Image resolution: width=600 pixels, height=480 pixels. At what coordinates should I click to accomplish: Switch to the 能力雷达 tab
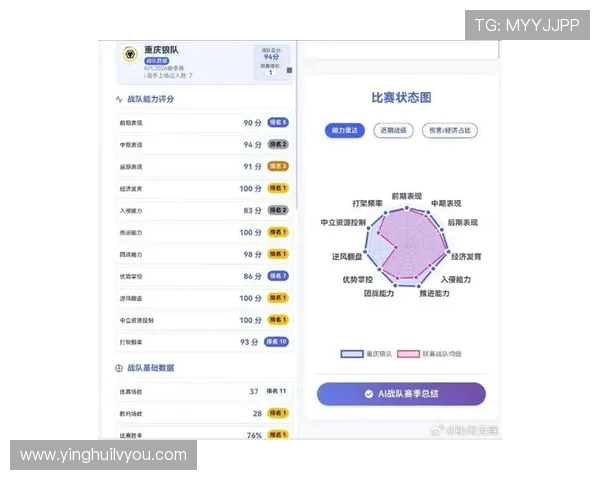pos(345,131)
